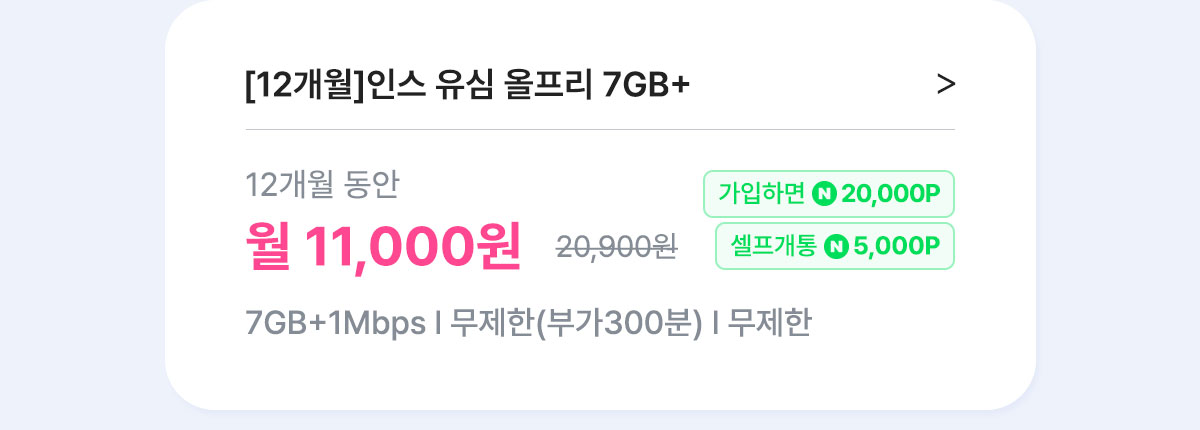
Task: Click the last 무제한 text allowance
Action: click(x=769, y=324)
